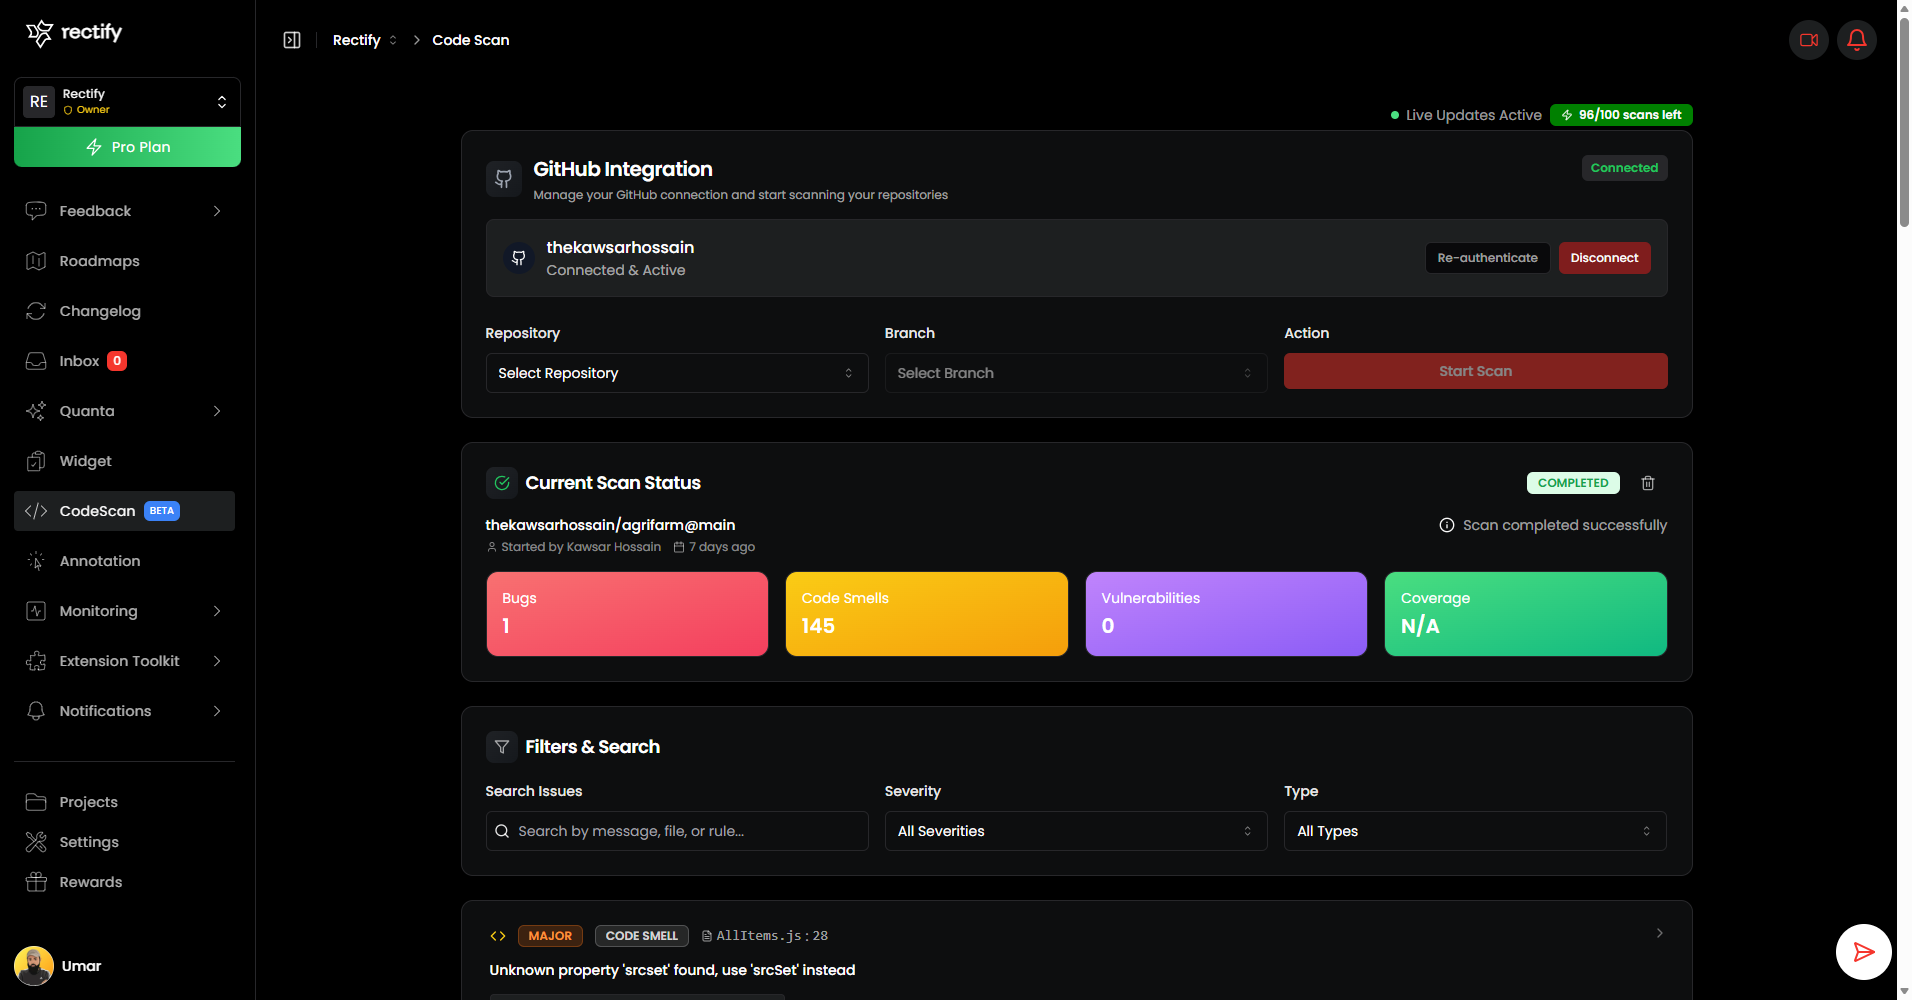Open Widget in the sidebar
1912x1000 pixels.
(124, 461)
